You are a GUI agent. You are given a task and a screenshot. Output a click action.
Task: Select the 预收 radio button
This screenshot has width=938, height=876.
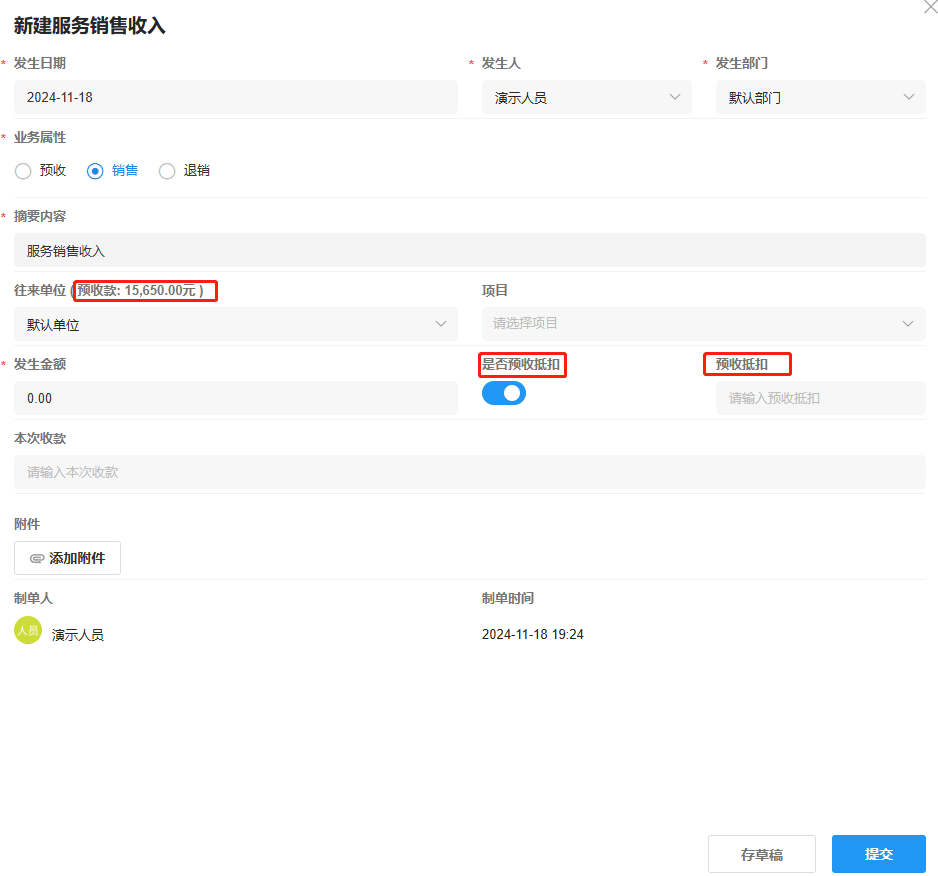[22, 171]
